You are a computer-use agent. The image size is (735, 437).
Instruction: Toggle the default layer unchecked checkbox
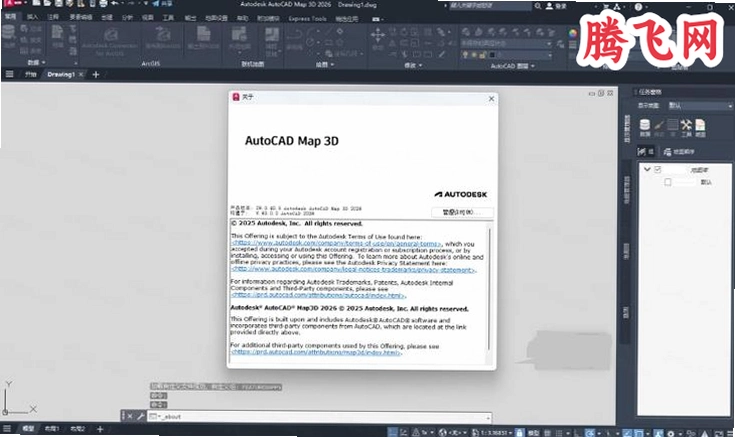(x=668, y=182)
